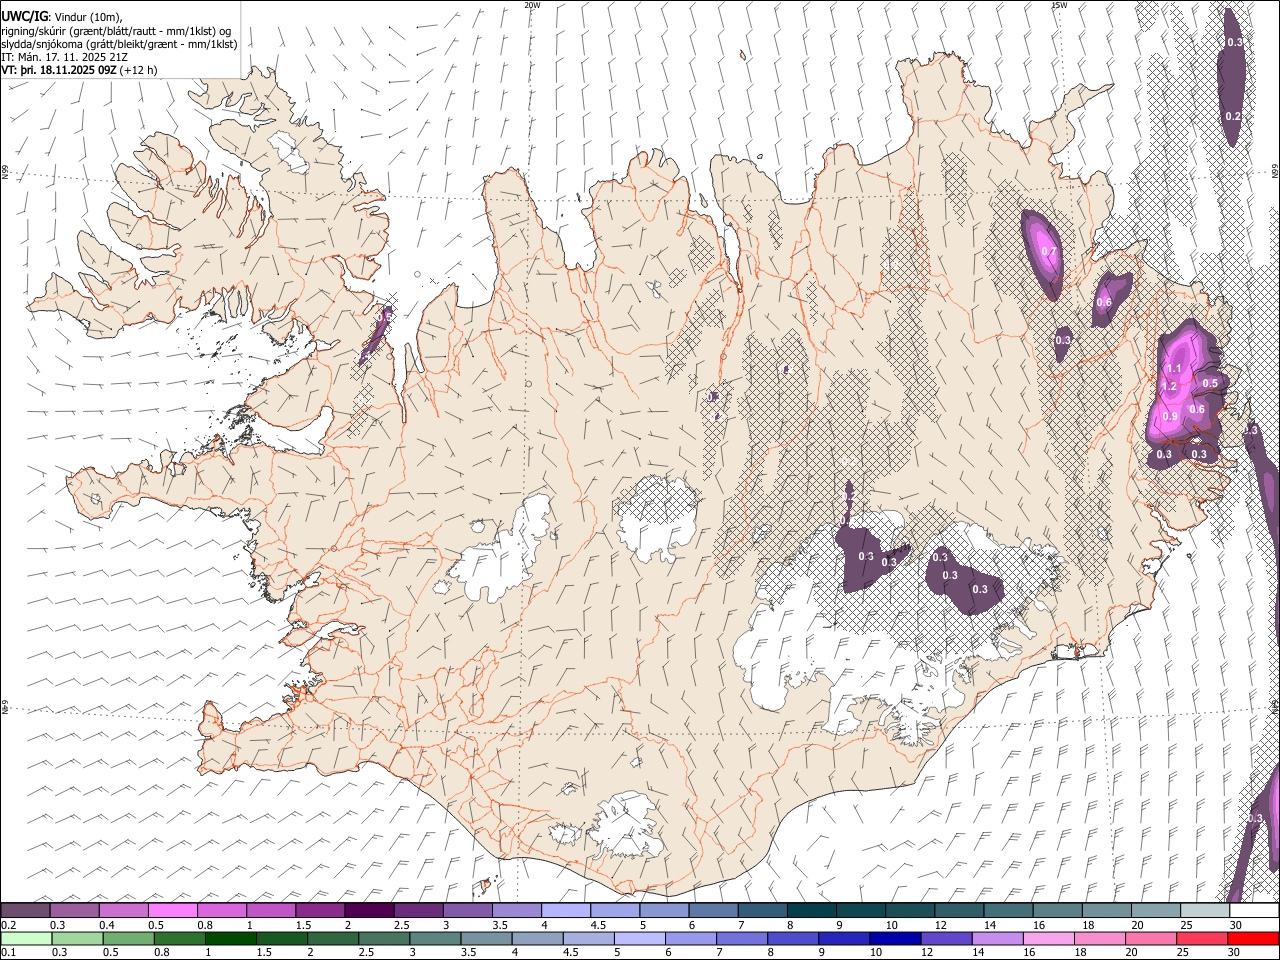
Task: Click the '0.1' label of lower legend
Action: coord(8,952)
